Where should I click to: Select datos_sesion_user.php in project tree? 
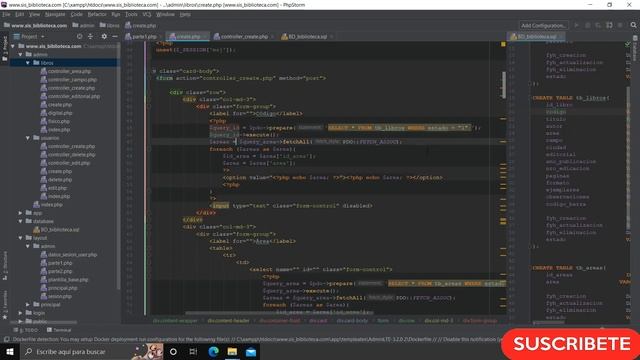[69, 255]
